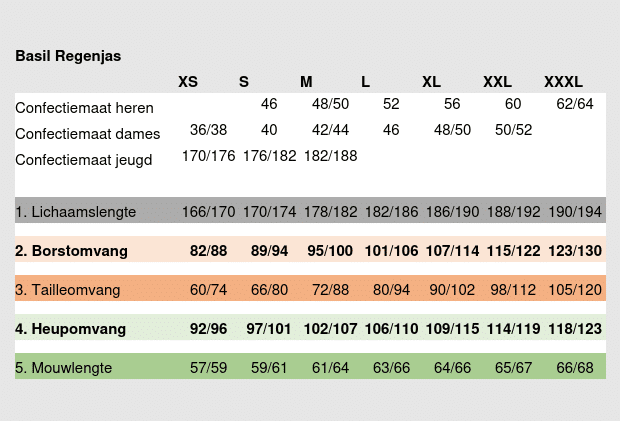Image resolution: width=620 pixels, height=421 pixels.
Task: Click the '5. Mouwlengte' row label
Action: click(x=63, y=368)
